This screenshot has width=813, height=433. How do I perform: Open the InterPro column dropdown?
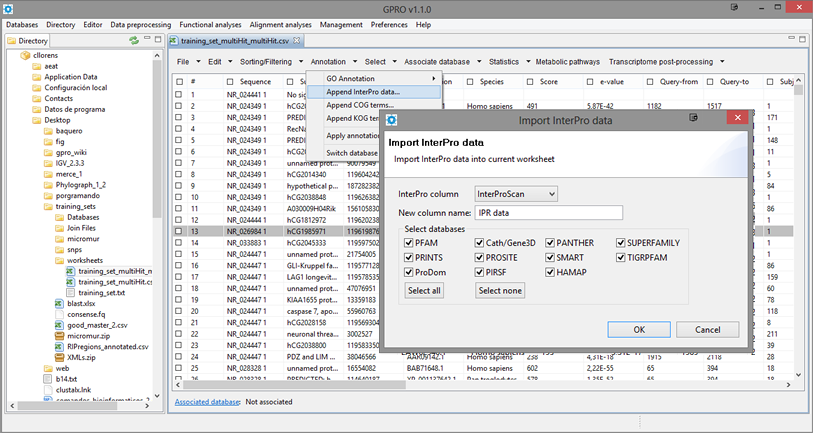[516, 193]
